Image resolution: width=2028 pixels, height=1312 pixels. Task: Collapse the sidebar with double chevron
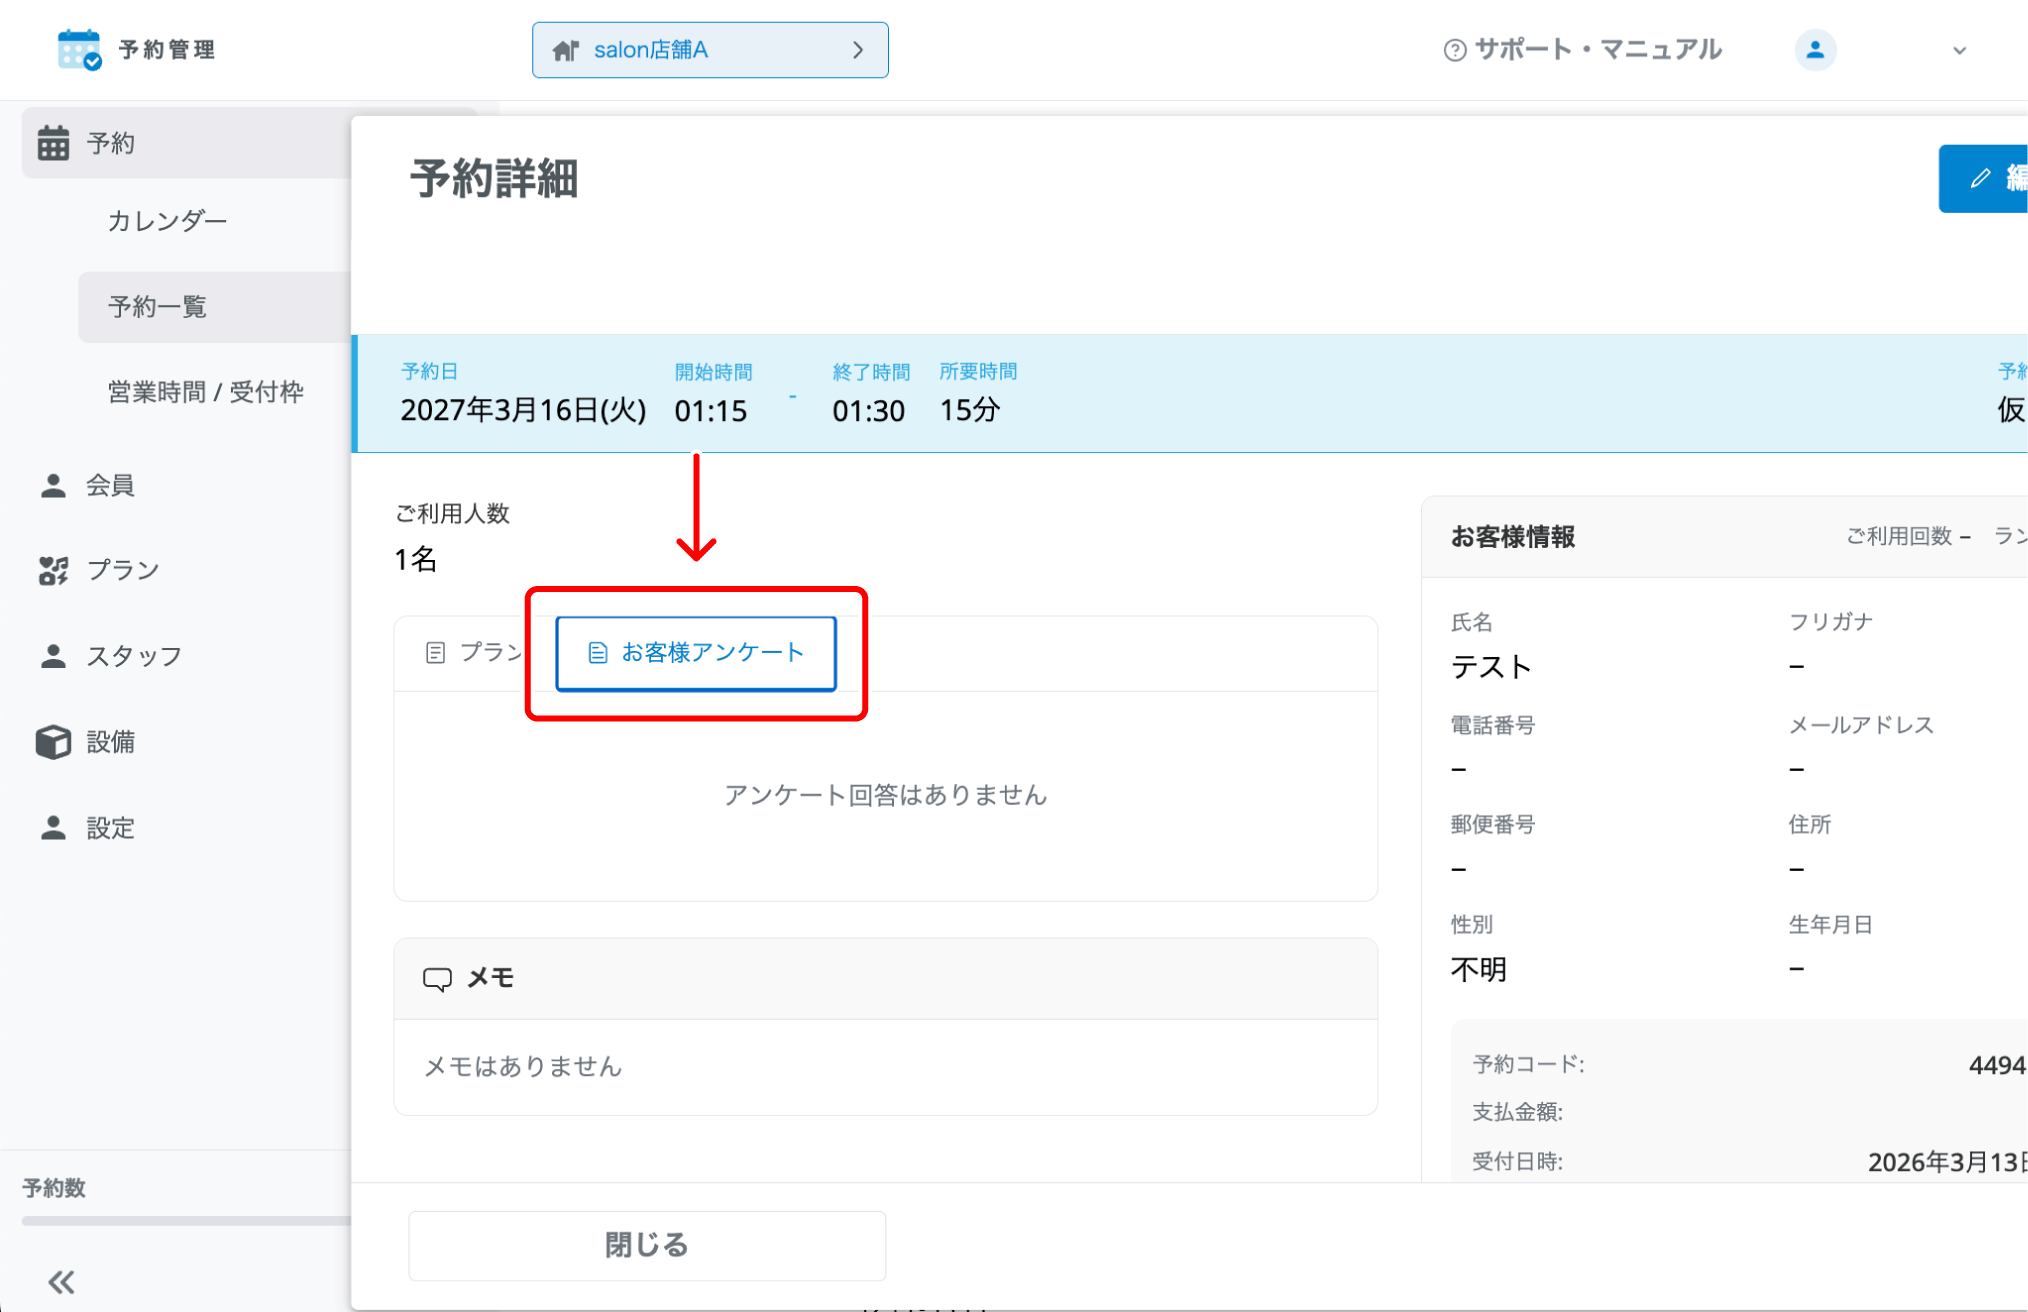[61, 1282]
